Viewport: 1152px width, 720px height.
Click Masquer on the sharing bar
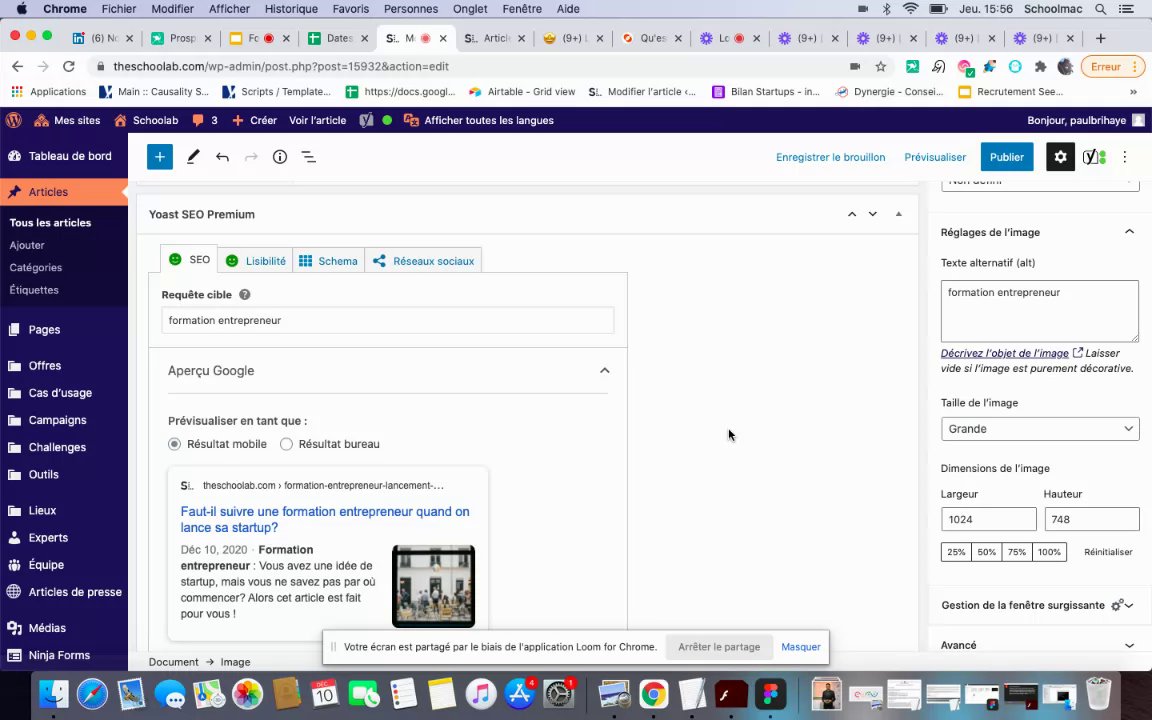pos(800,647)
